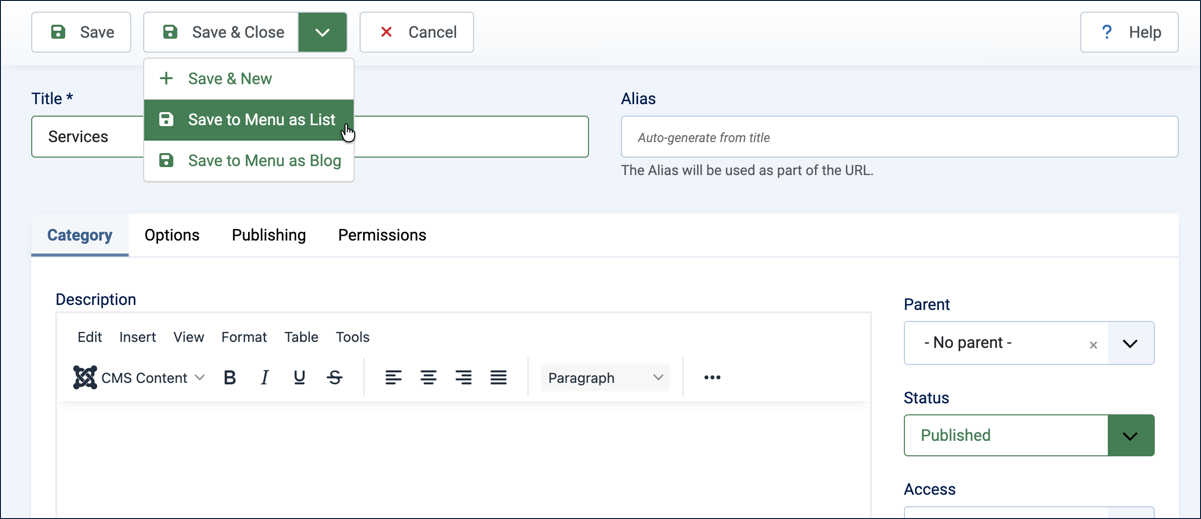
Task: Clear the No parent selection
Action: [x=1093, y=345]
